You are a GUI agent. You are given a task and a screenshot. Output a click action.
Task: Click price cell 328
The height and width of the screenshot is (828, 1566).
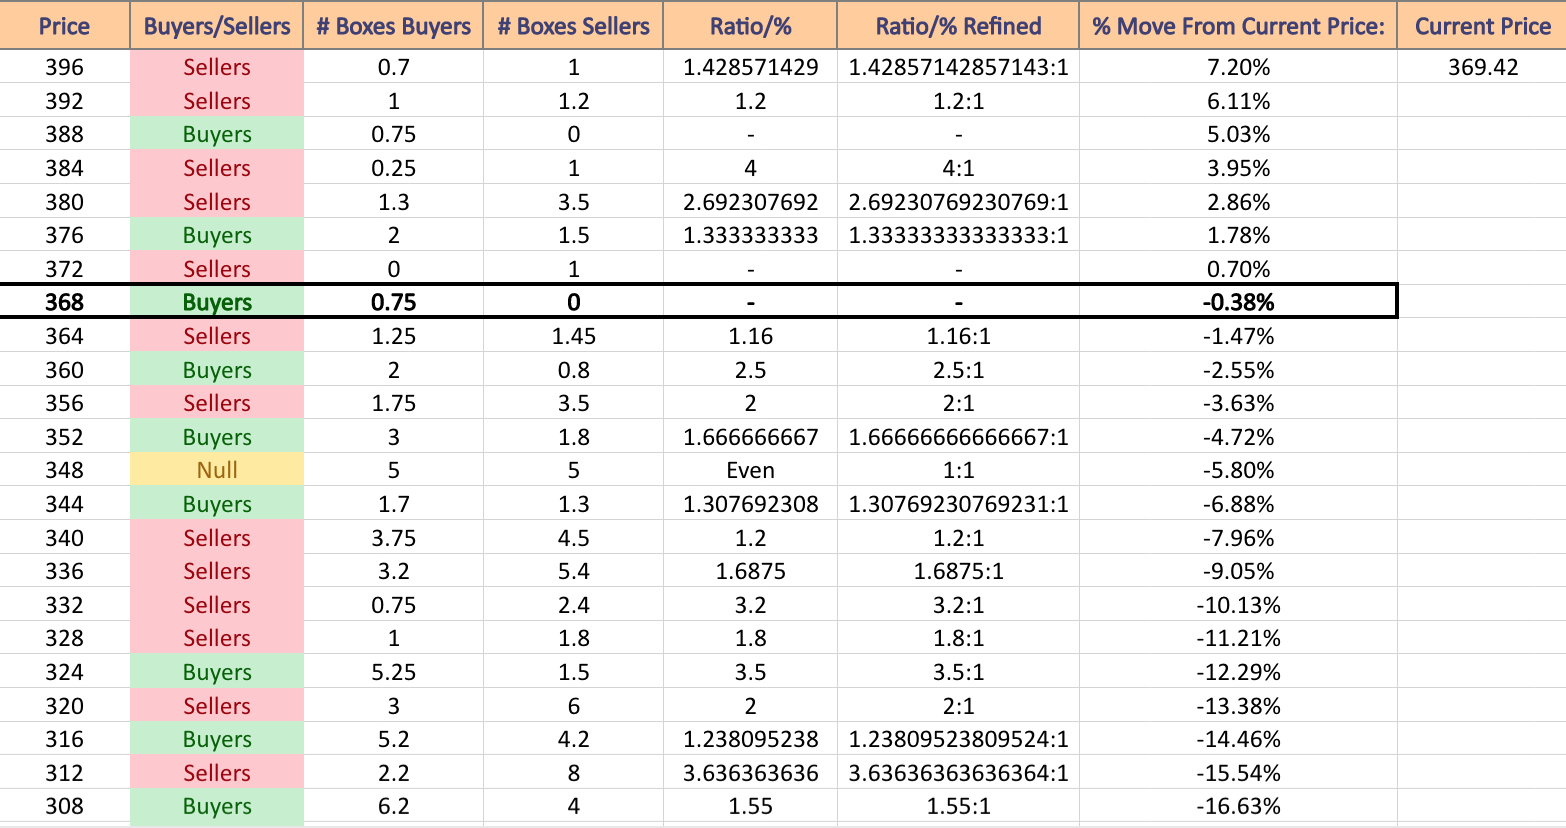click(x=65, y=638)
